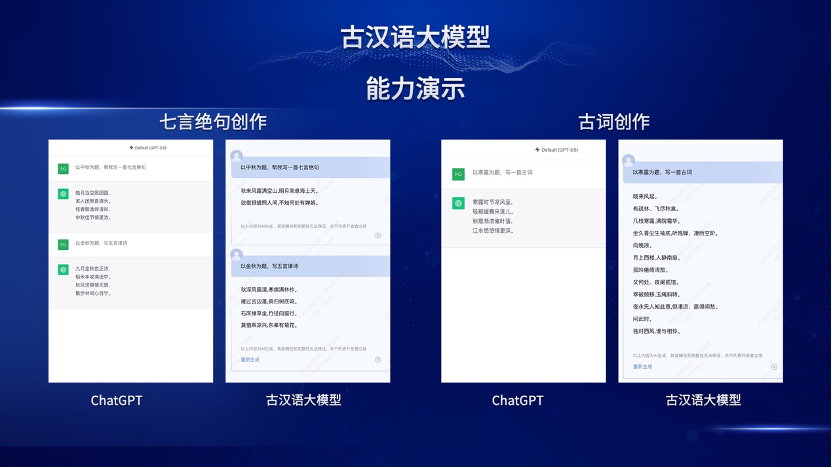Click green user avatar beside 以寒露为题 in ChatGPT
The width and height of the screenshot is (832, 468).
(458, 173)
